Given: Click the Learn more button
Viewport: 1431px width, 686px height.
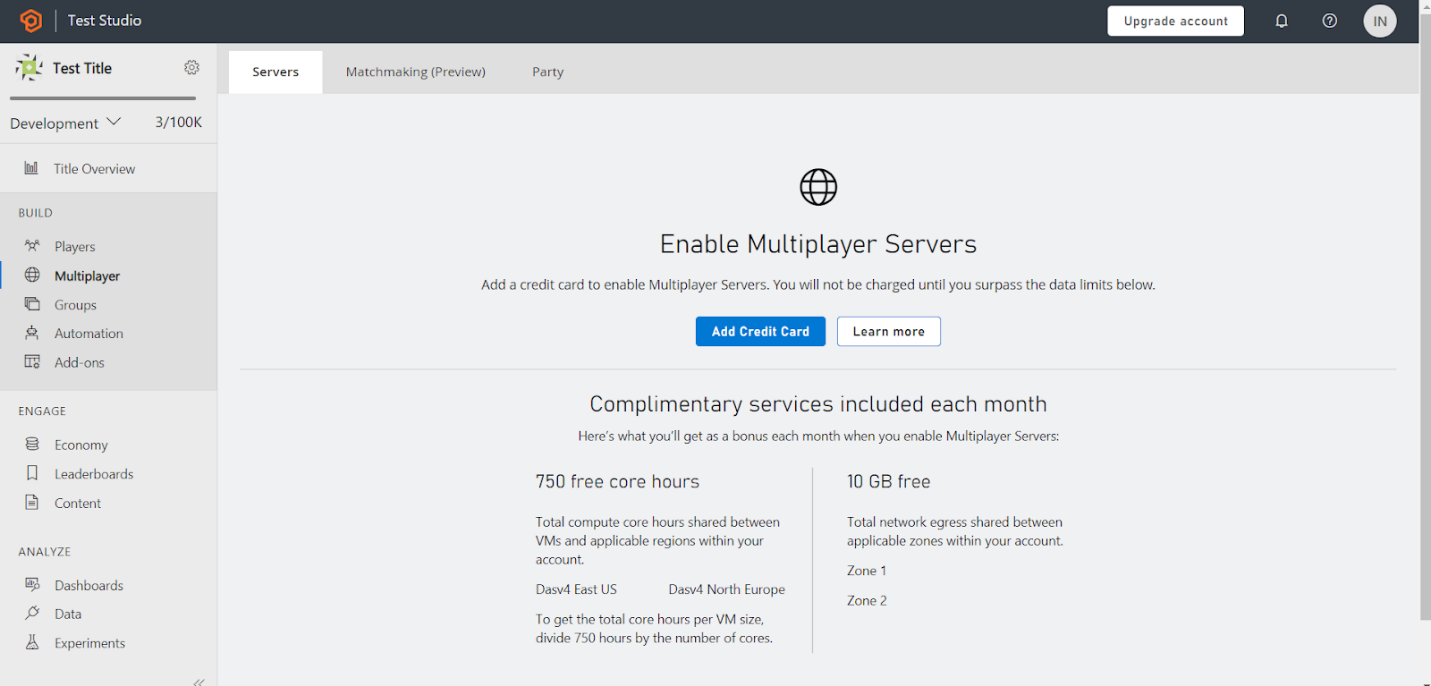Looking at the screenshot, I should click(x=888, y=331).
